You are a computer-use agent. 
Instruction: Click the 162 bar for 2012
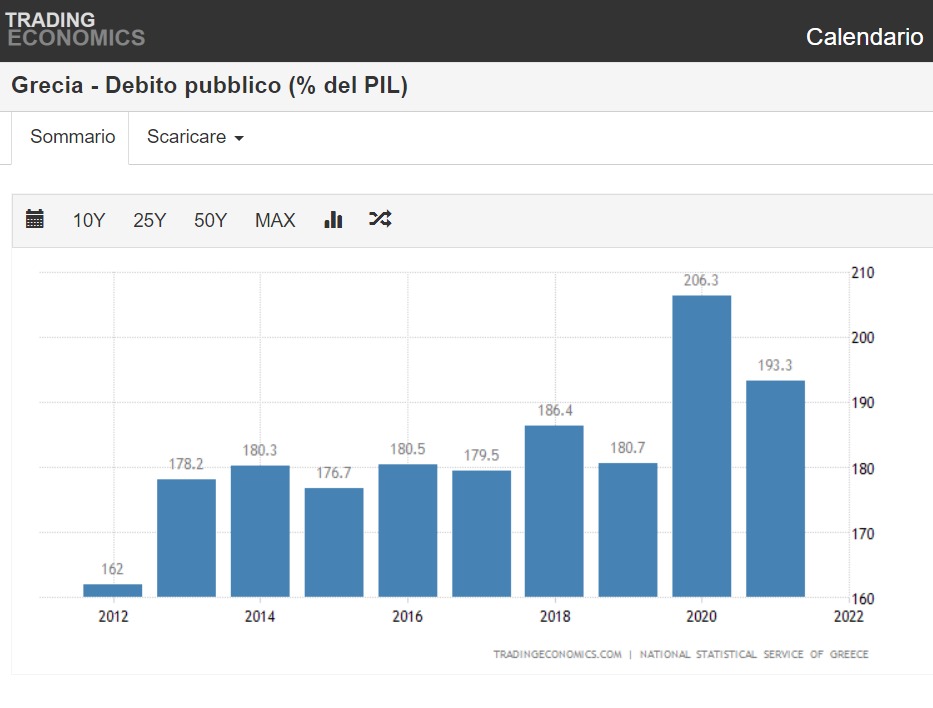click(112, 590)
